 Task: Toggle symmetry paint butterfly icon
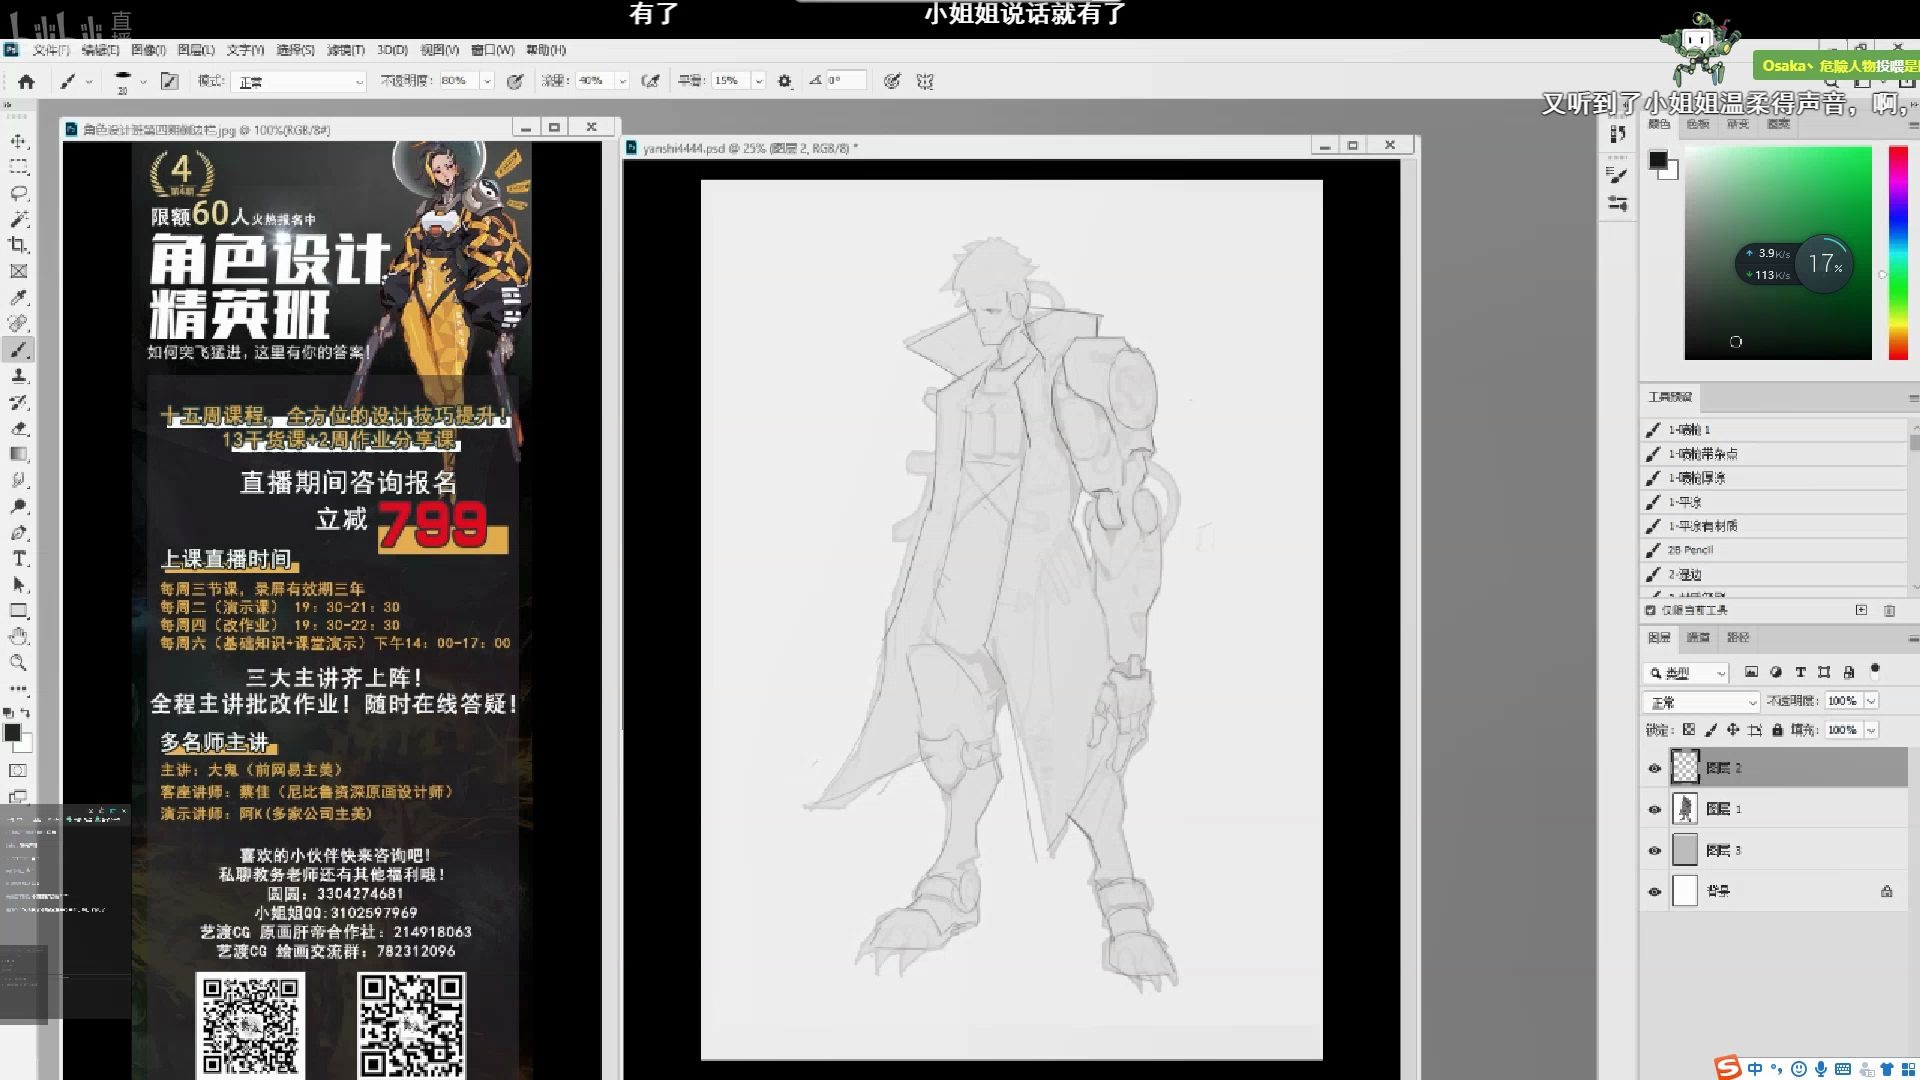click(925, 81)
